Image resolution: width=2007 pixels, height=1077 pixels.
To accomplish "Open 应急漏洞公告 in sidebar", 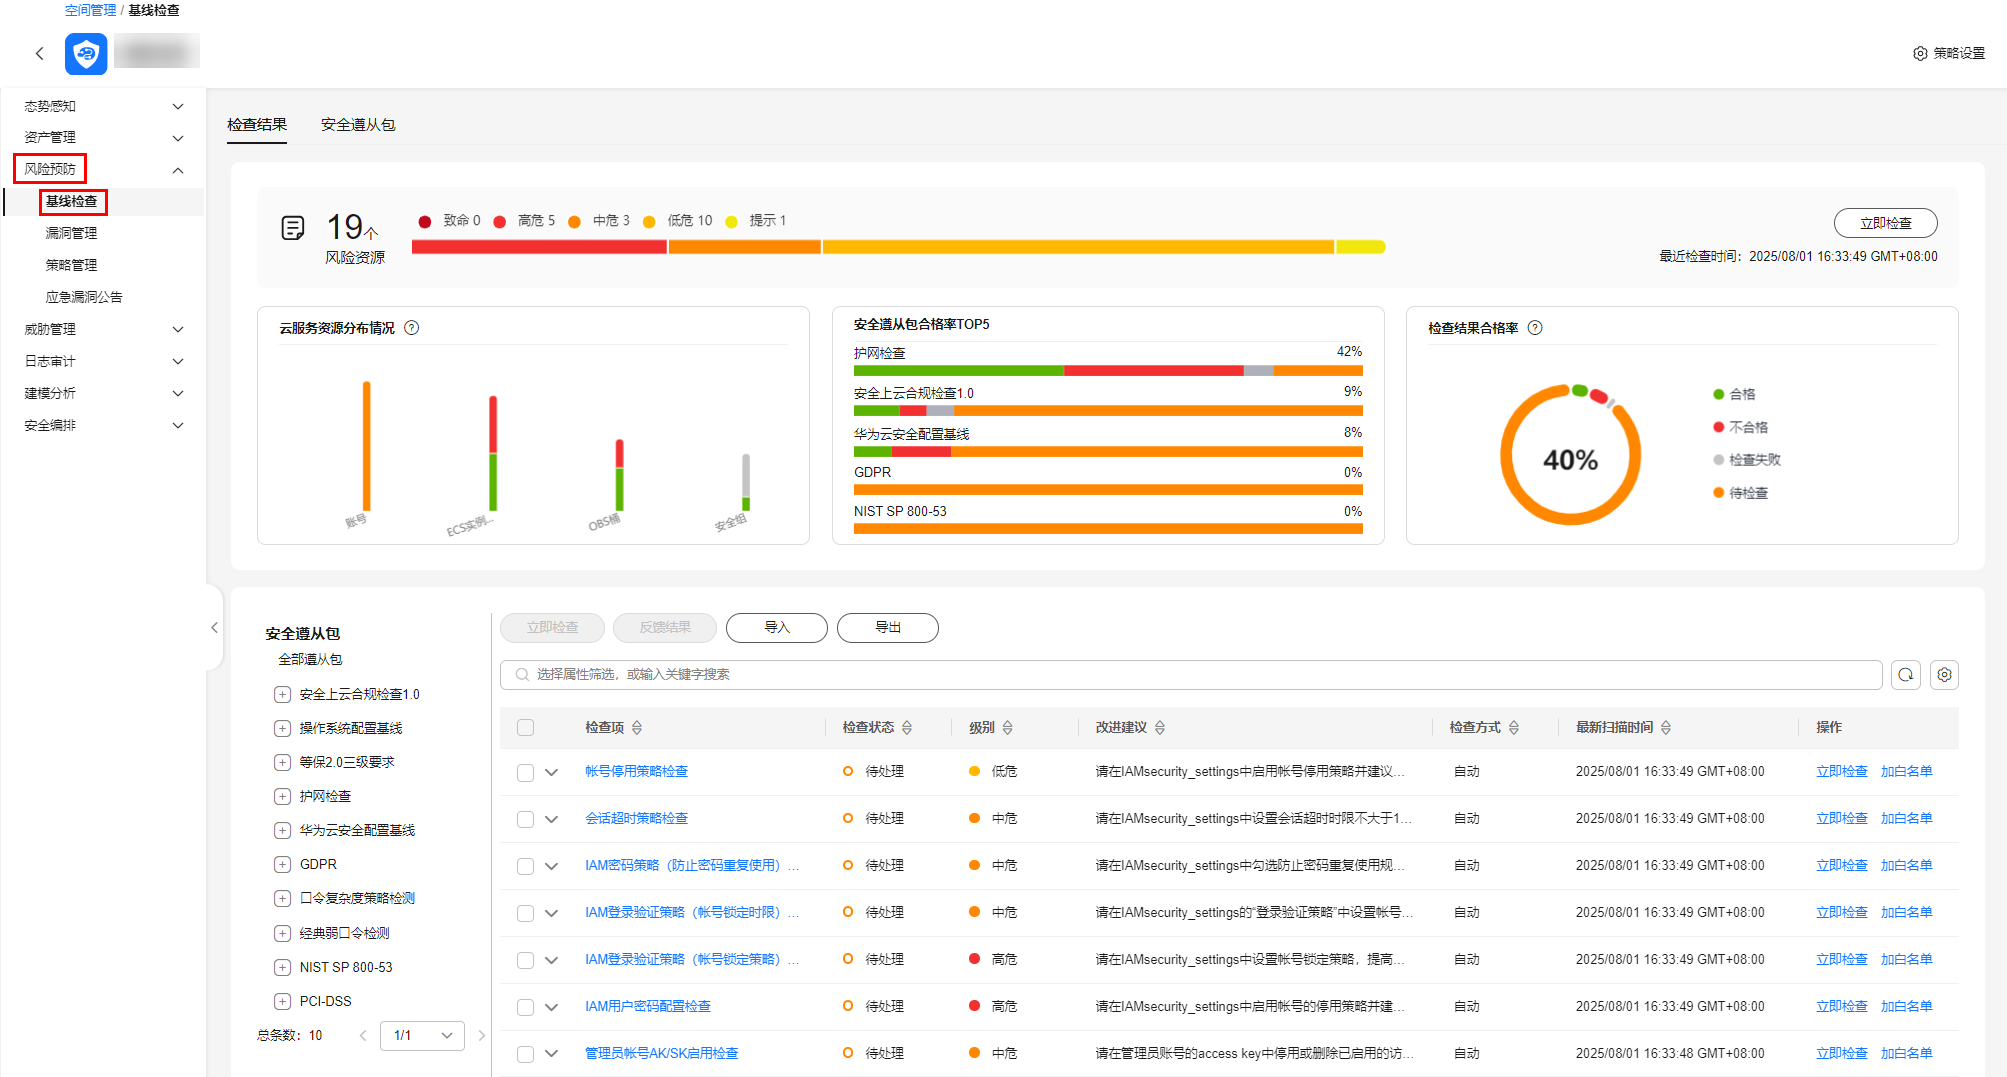I will 84,297.
